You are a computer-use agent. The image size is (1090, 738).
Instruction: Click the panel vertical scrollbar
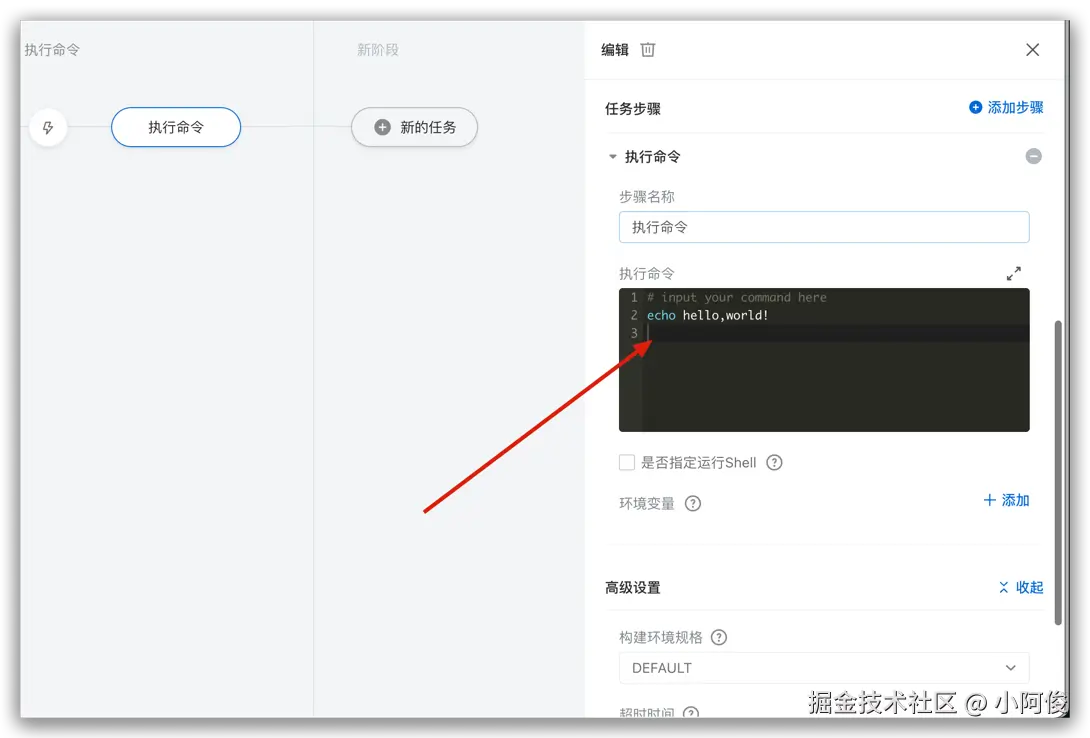tap(1058, 473)
